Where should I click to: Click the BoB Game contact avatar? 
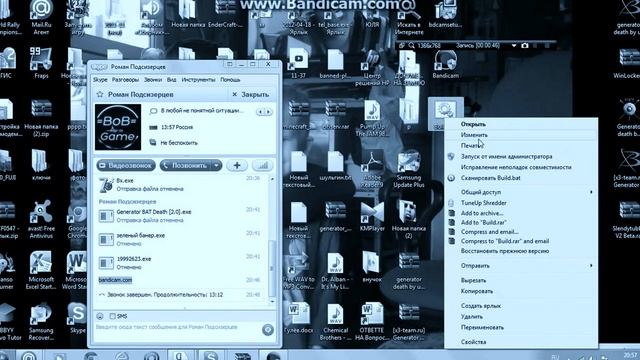click(x=118, y=127)
